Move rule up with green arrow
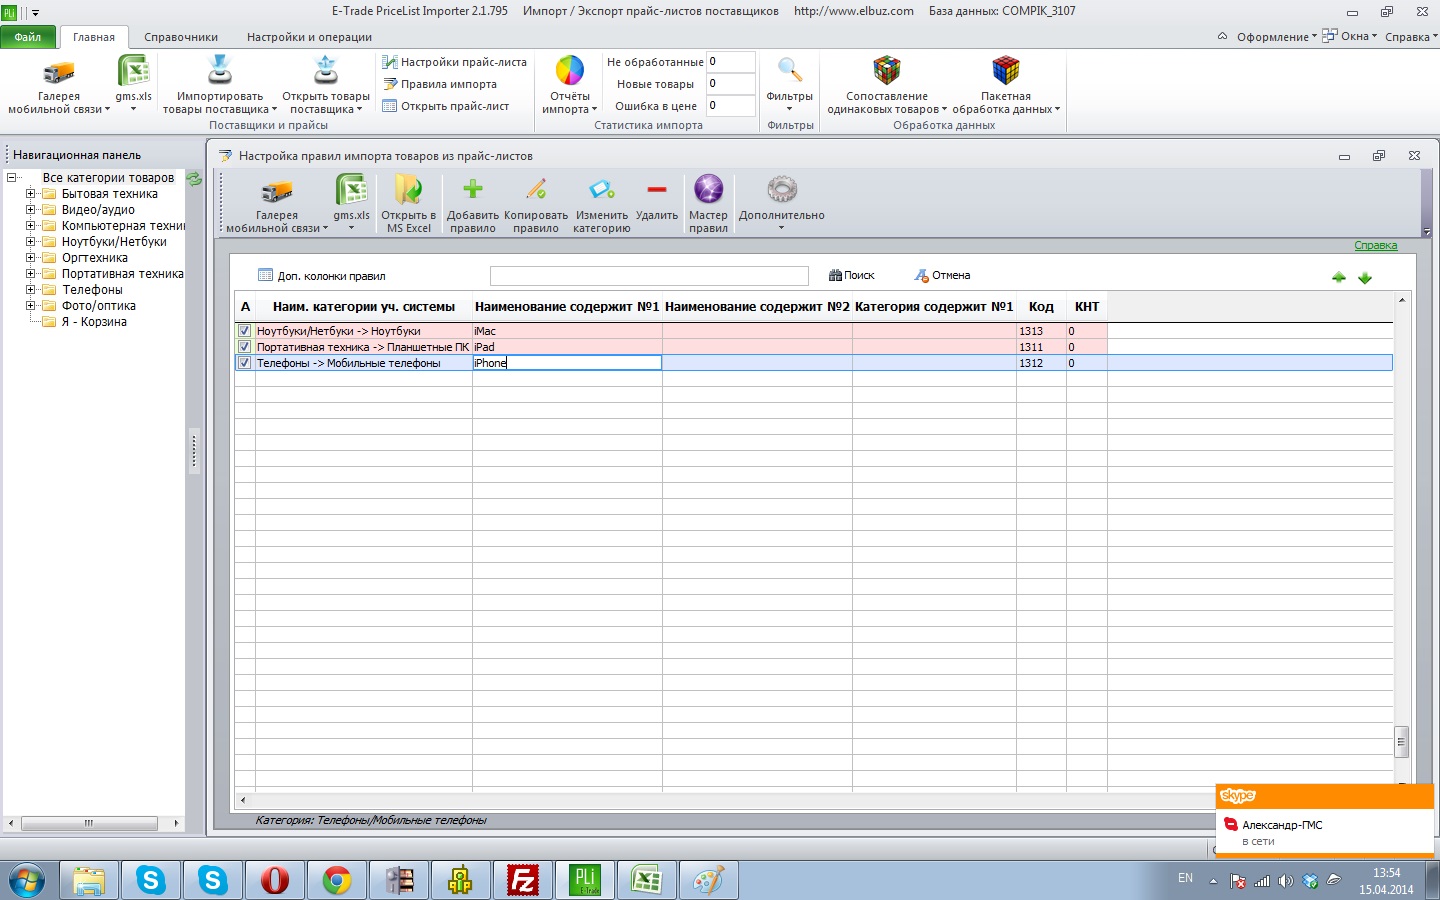The image size is (1440, 900). tap(1339, 277)
